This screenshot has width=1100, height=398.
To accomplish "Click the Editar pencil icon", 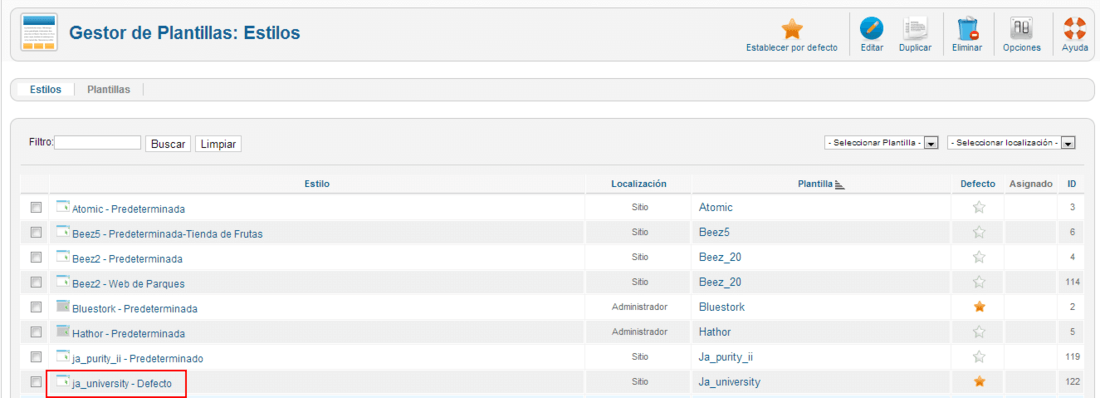I will coord(871,29).
